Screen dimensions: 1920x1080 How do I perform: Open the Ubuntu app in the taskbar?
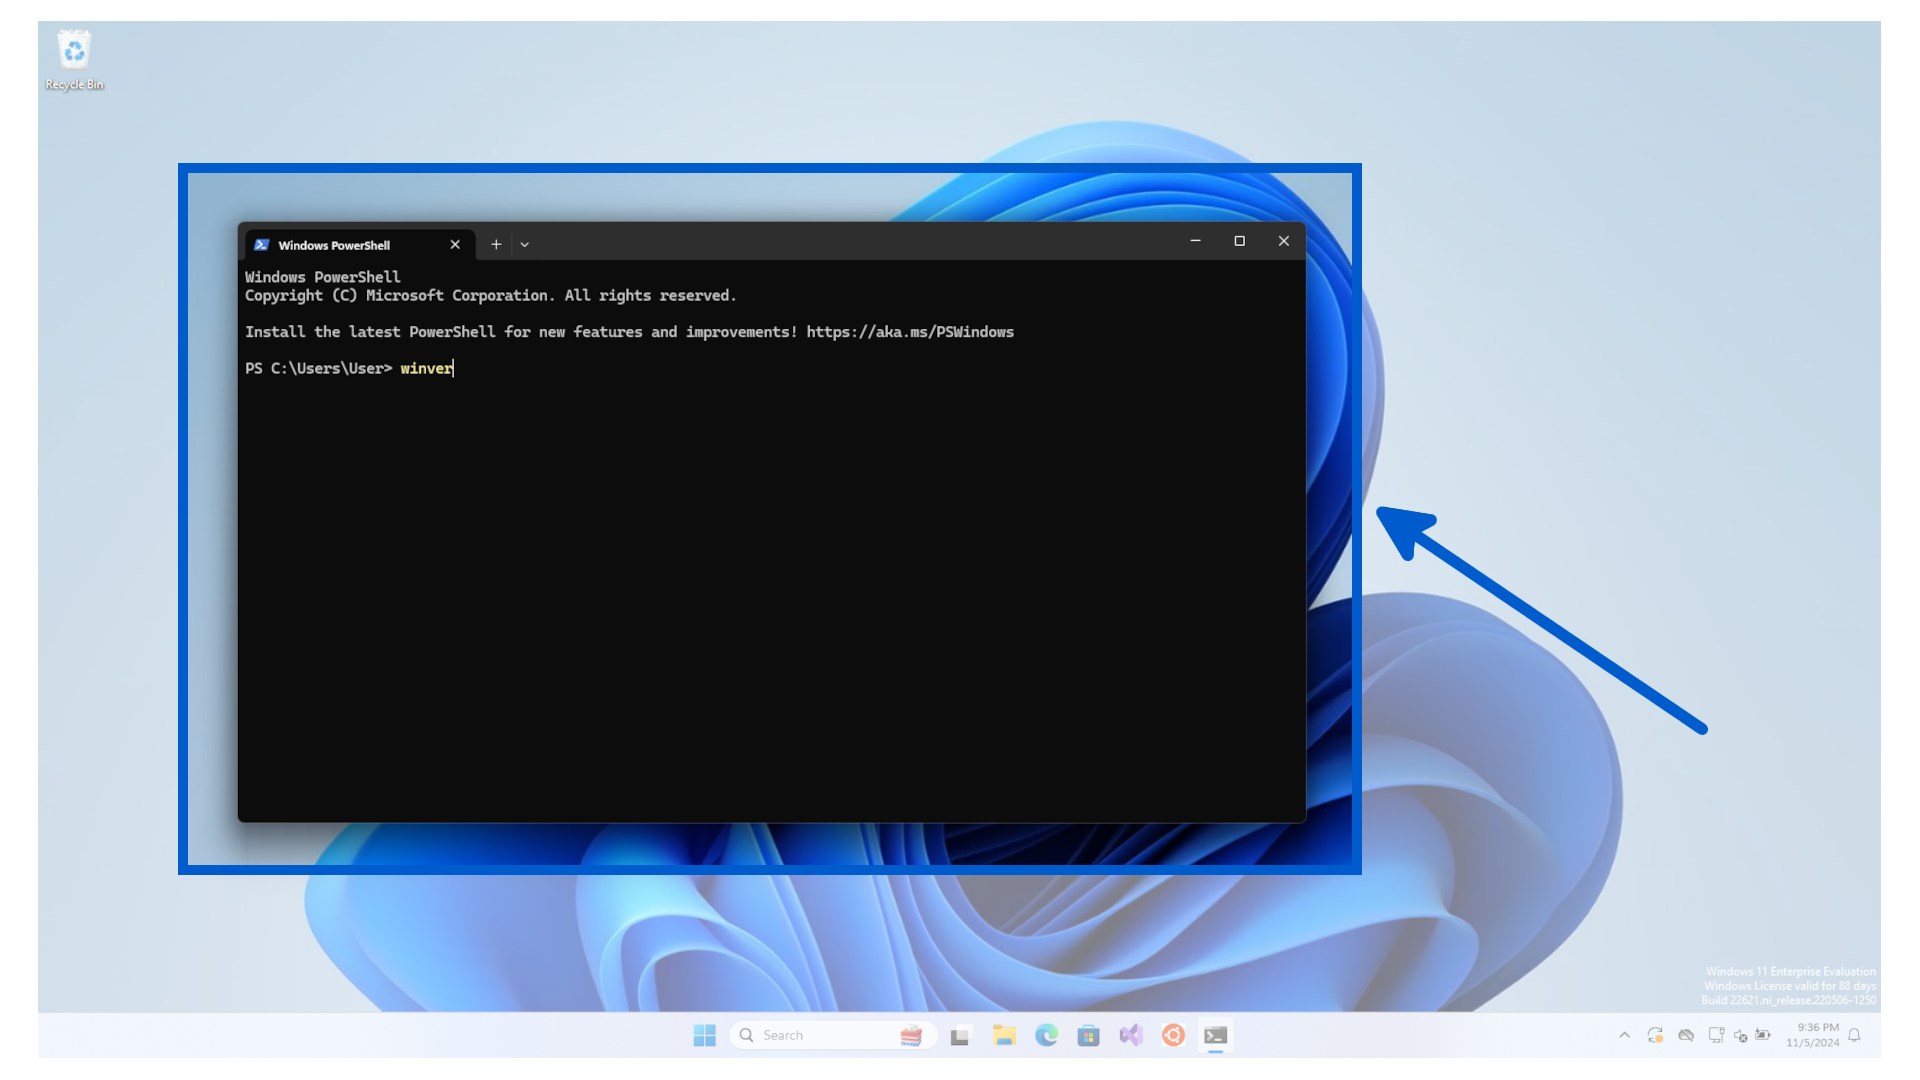[1173, 1035]
